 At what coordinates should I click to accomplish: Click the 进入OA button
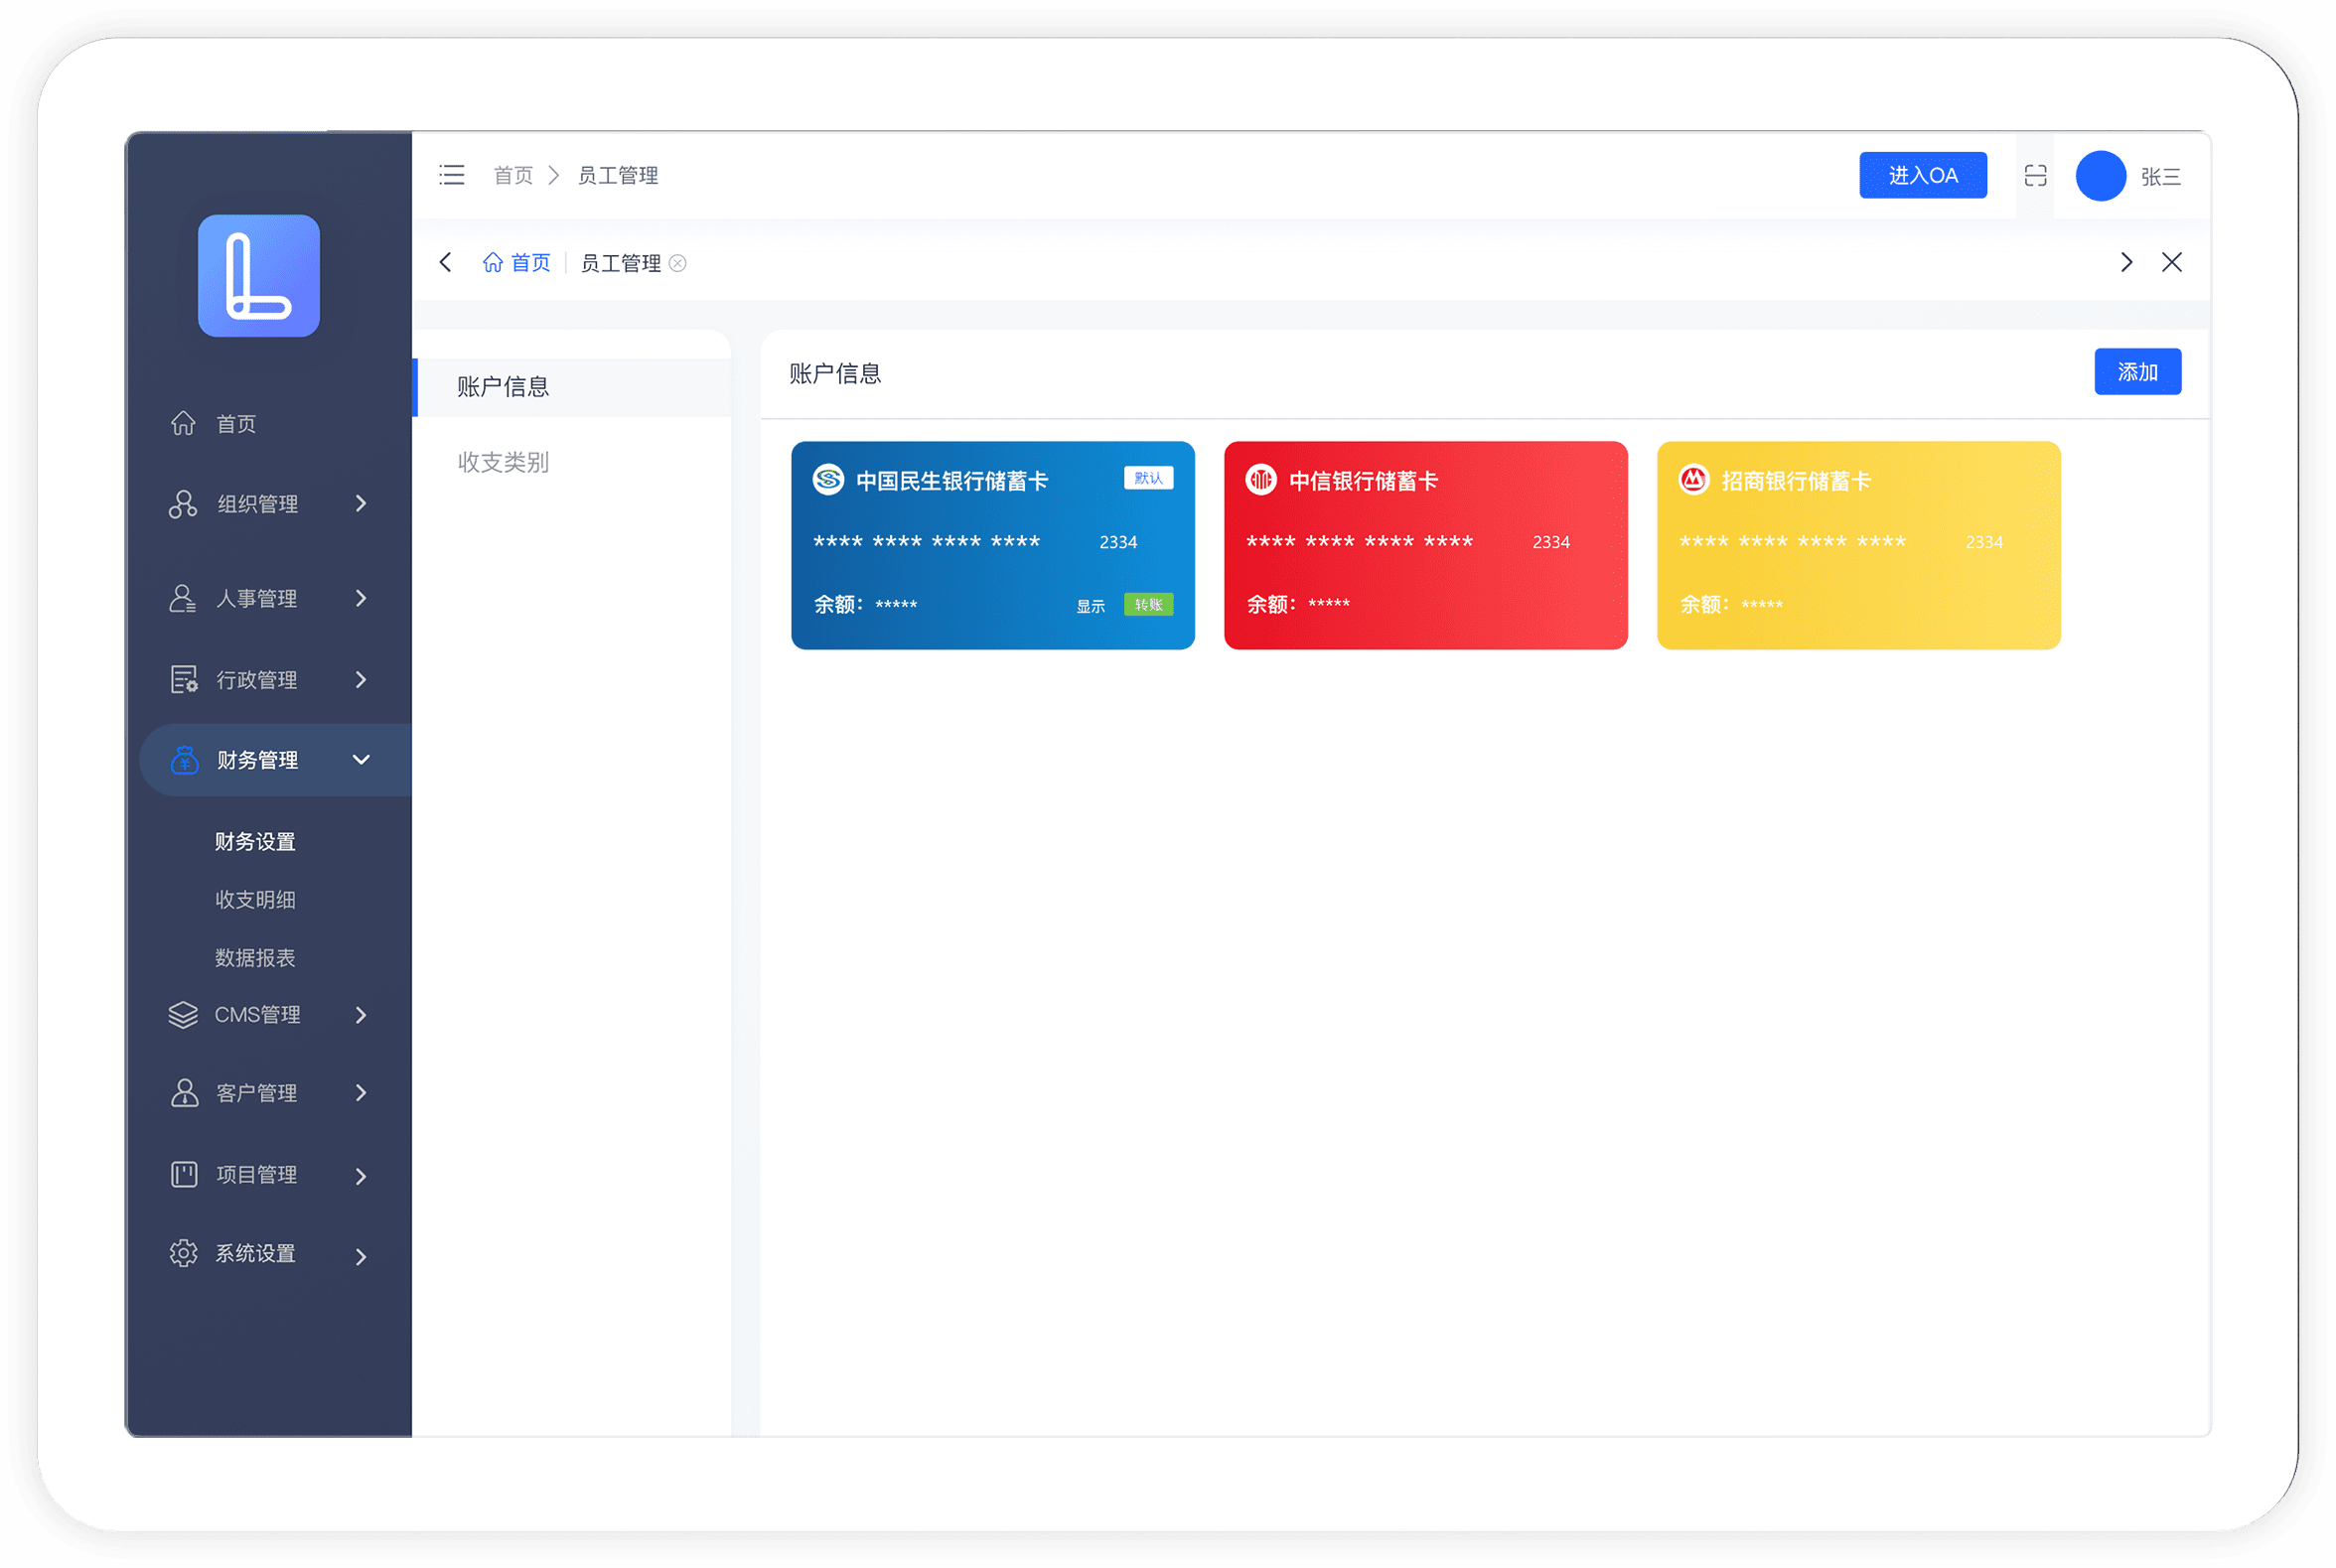[1922, 176]
